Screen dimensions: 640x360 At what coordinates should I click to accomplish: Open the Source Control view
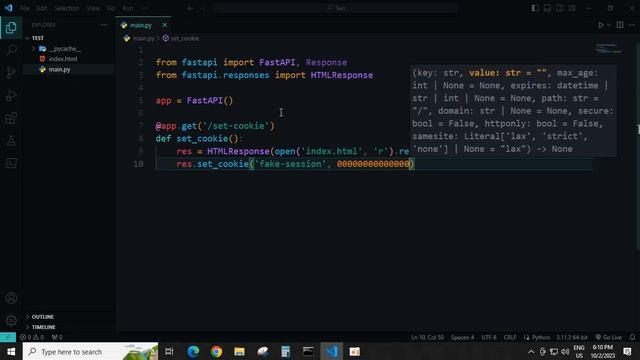pos(11,73)
